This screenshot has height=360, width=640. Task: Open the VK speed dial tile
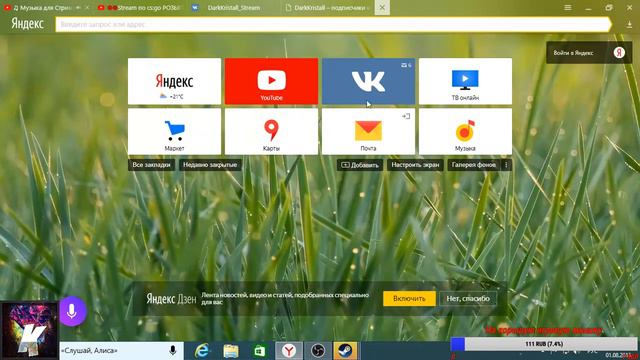pyautogui.click(x=368, y=81)
